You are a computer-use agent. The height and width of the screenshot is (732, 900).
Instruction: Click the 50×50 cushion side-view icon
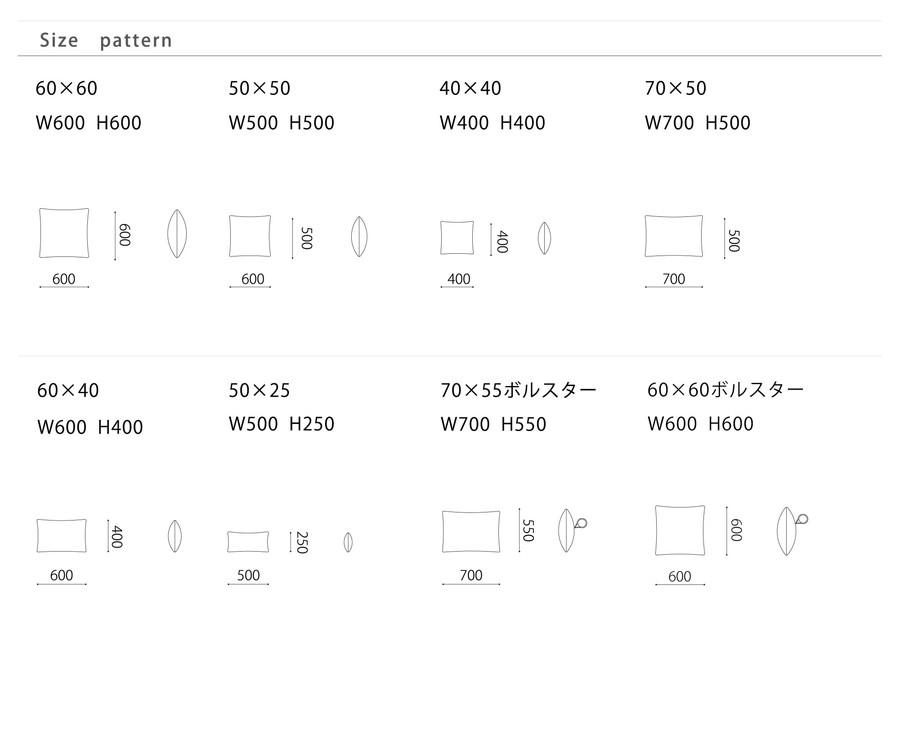click(x=359, y=236)
